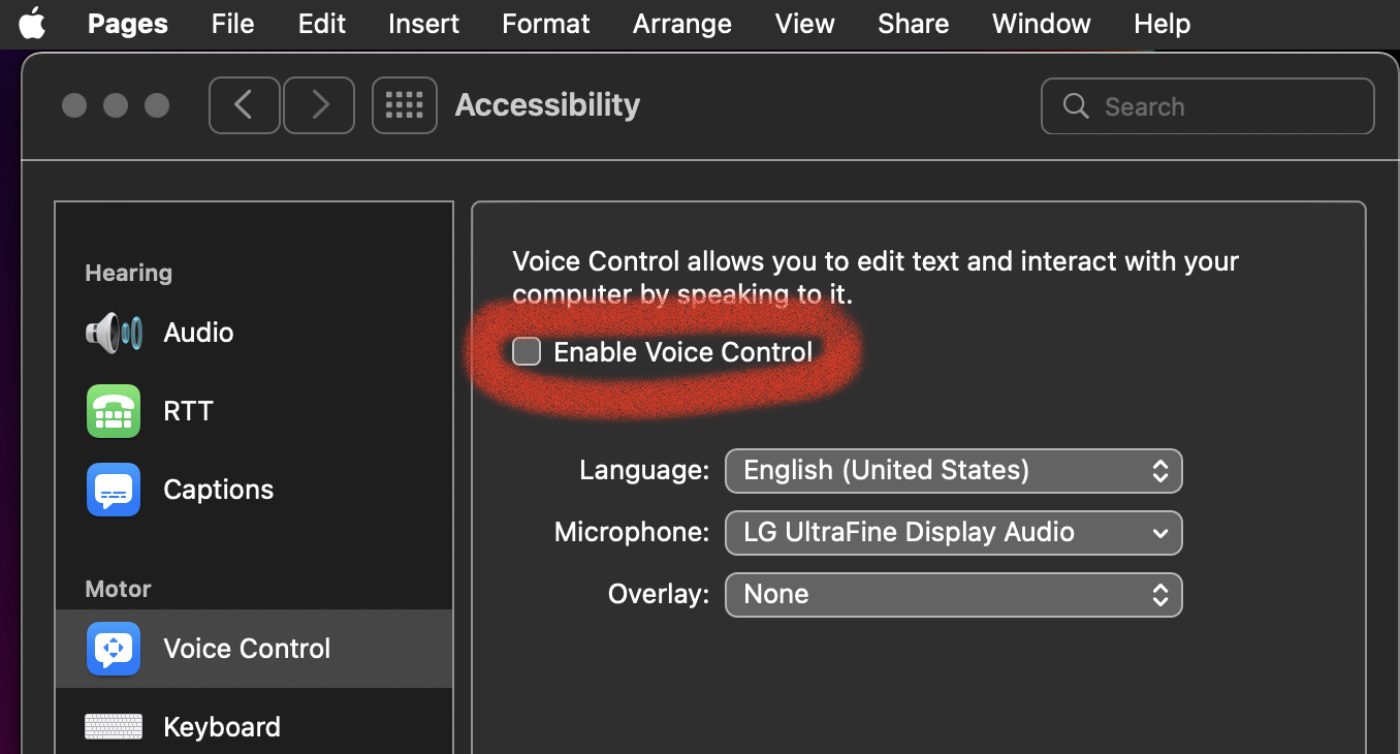Viewport: 1400px width, 754px height.
Task: Open the Help menu
Action: point(1162,23)
